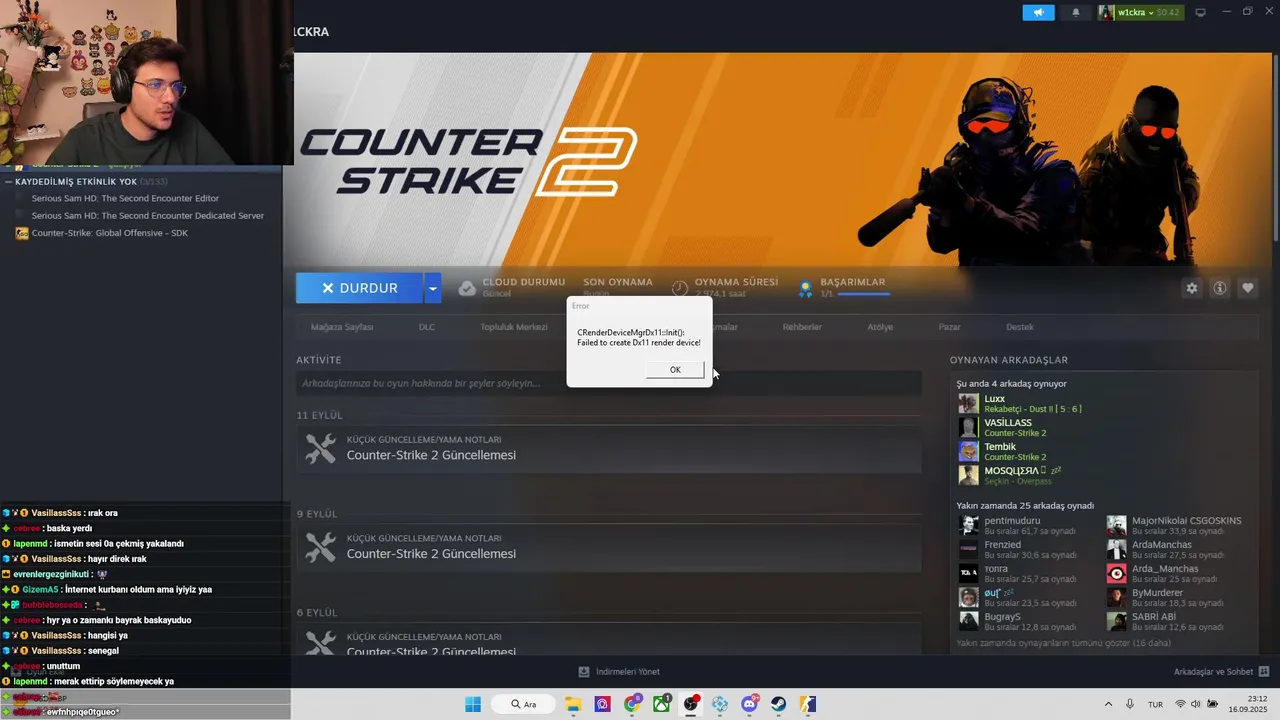Click the achievements badge icon
The height and width of the screenshot is (720, 1280).
coord(805,288)
